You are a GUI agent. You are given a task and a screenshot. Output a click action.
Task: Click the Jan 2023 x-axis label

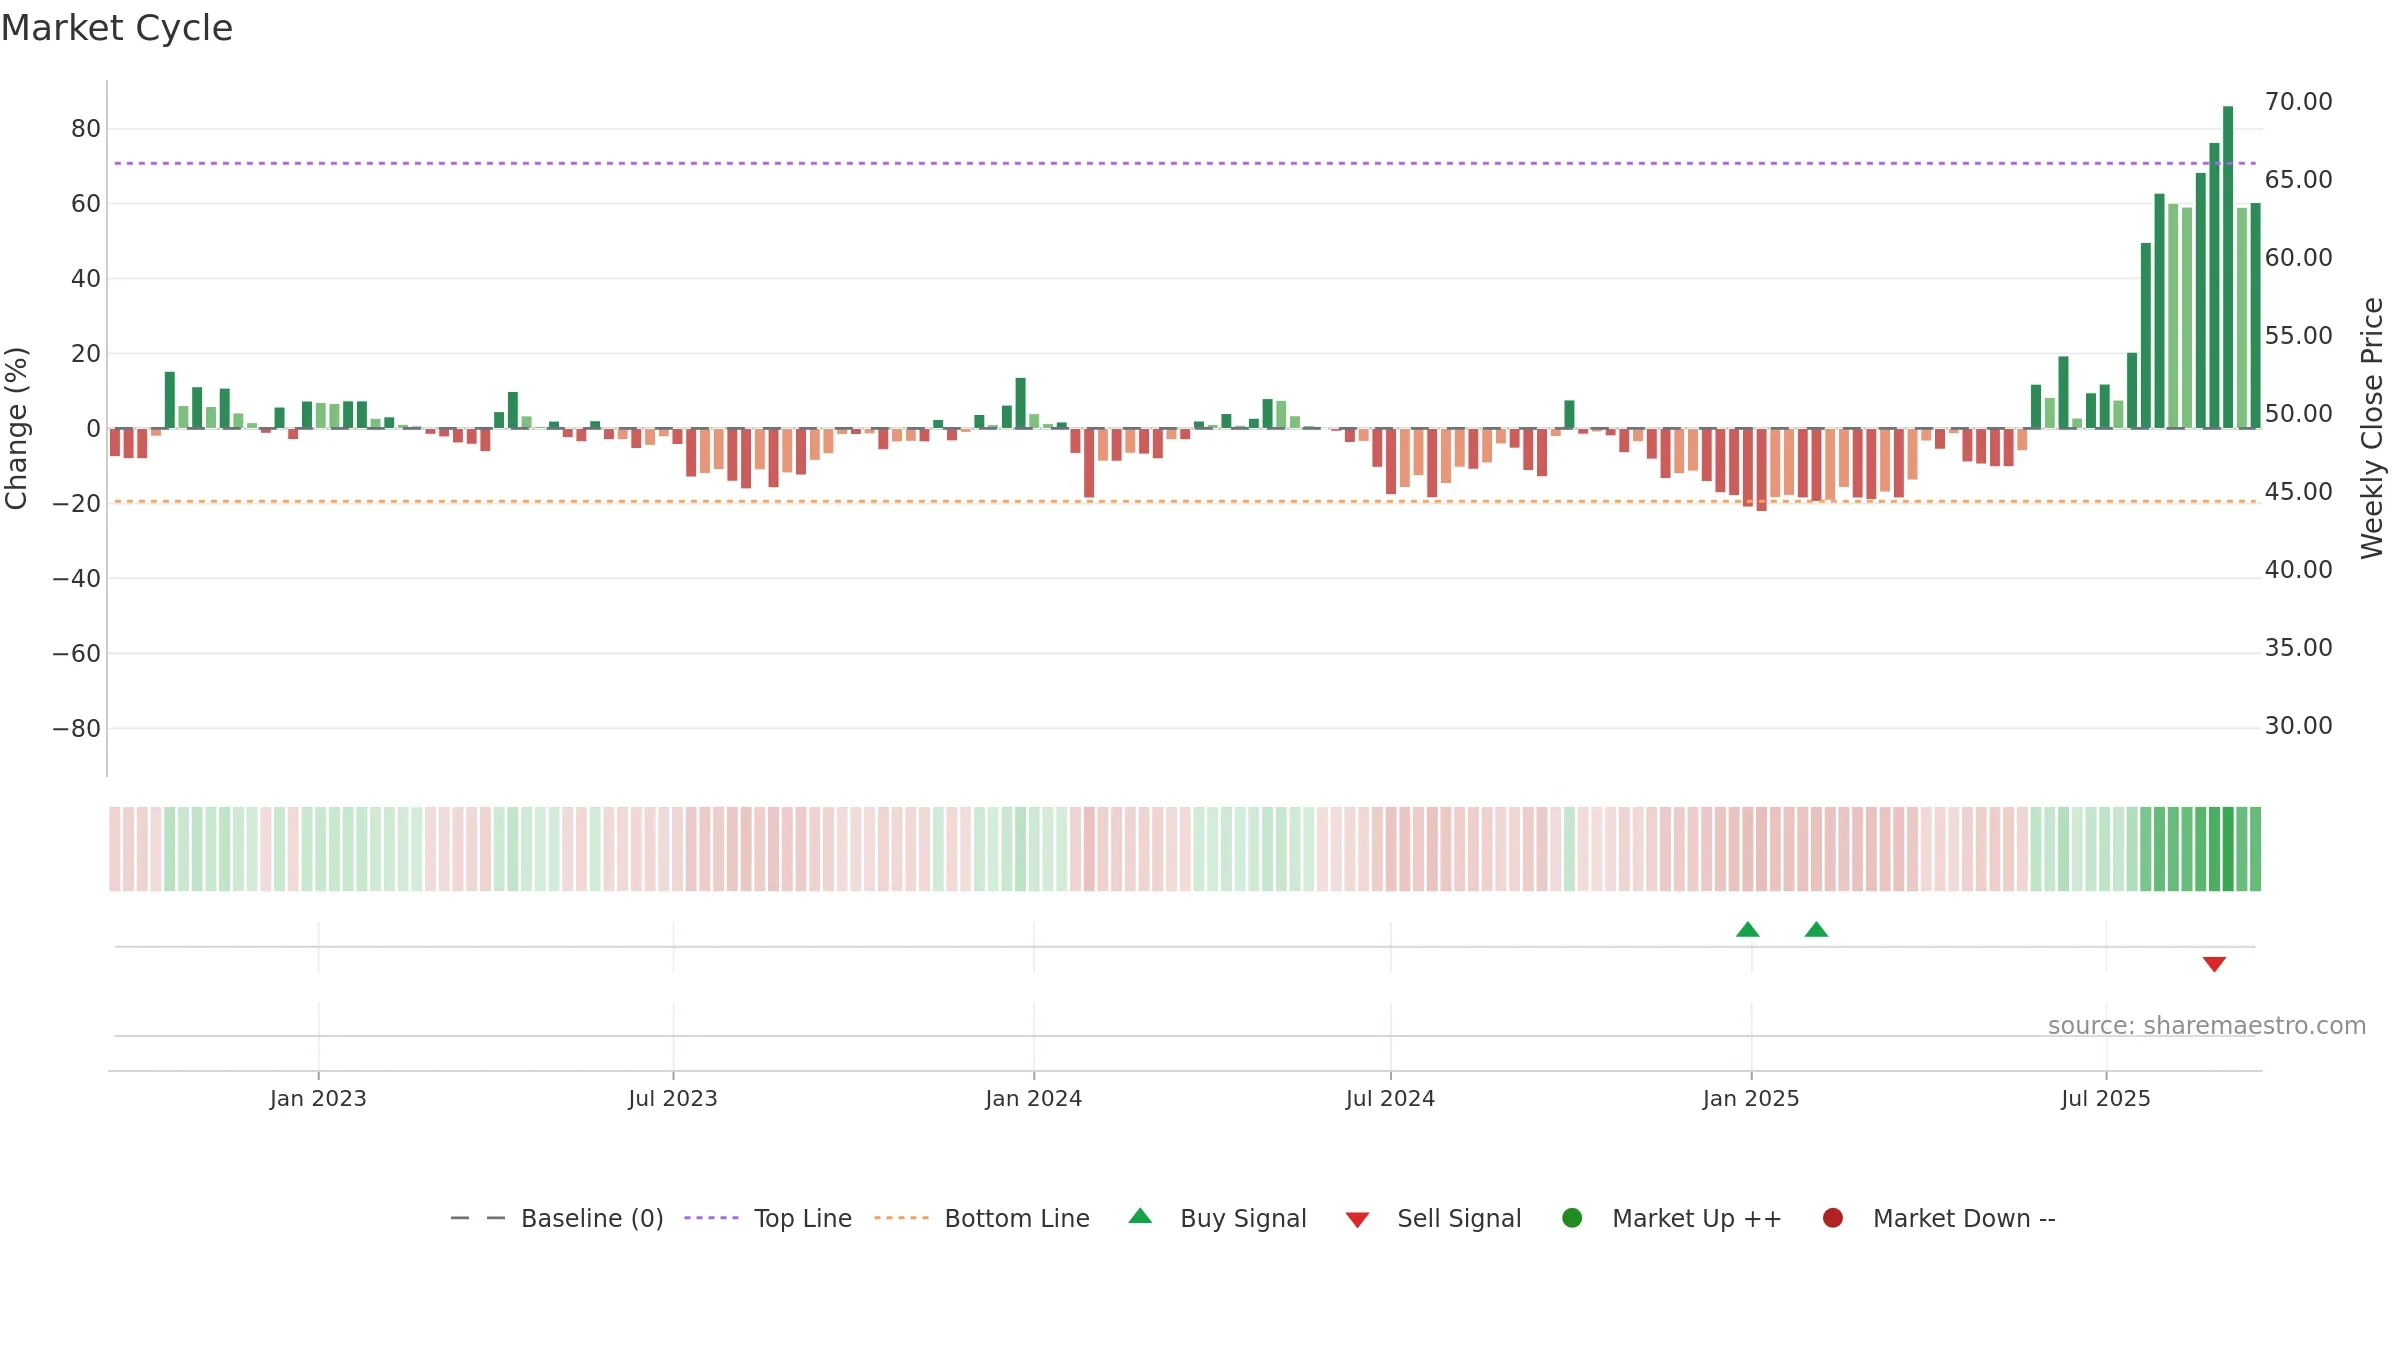click(x=318, y=1098)
